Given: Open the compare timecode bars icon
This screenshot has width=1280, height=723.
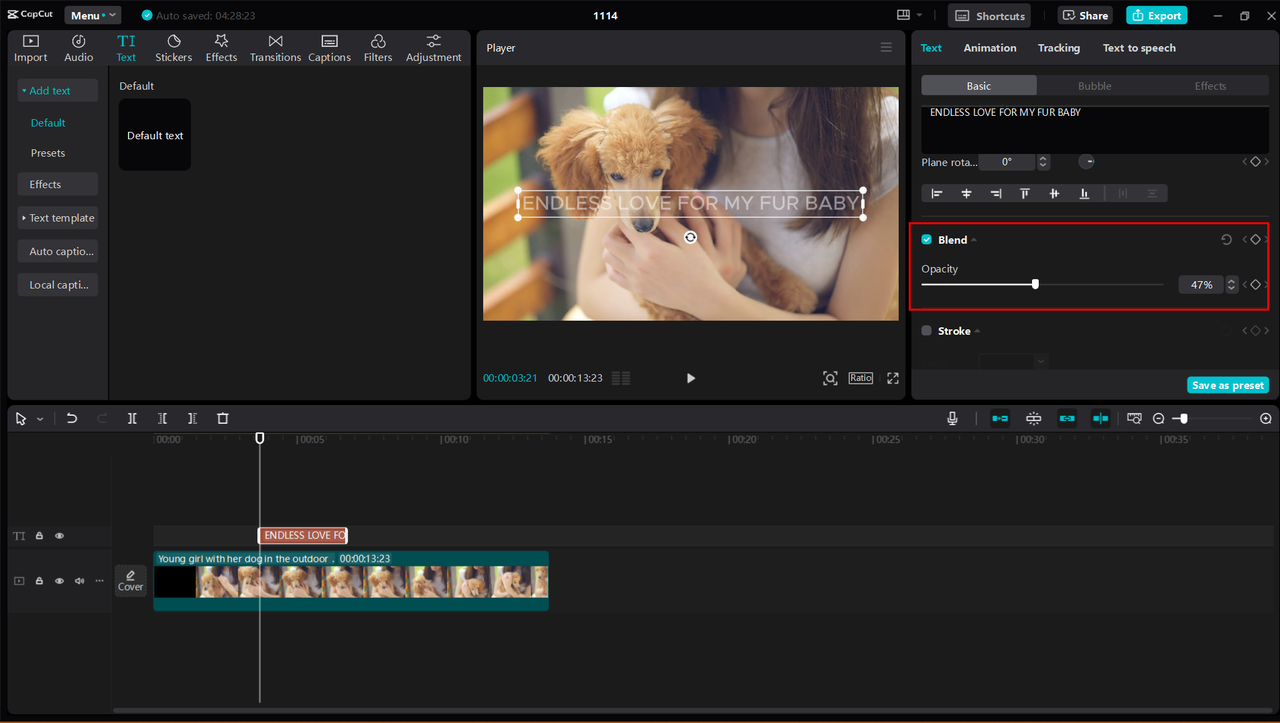Looking at the screenshot, I should point(621,378).
